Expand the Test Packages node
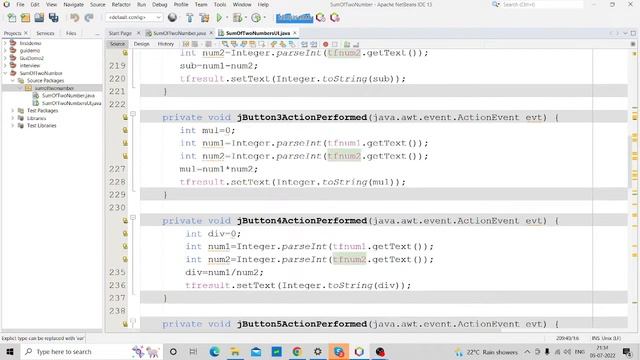This screenshot has height=360, width=640. tap(13, 111)
